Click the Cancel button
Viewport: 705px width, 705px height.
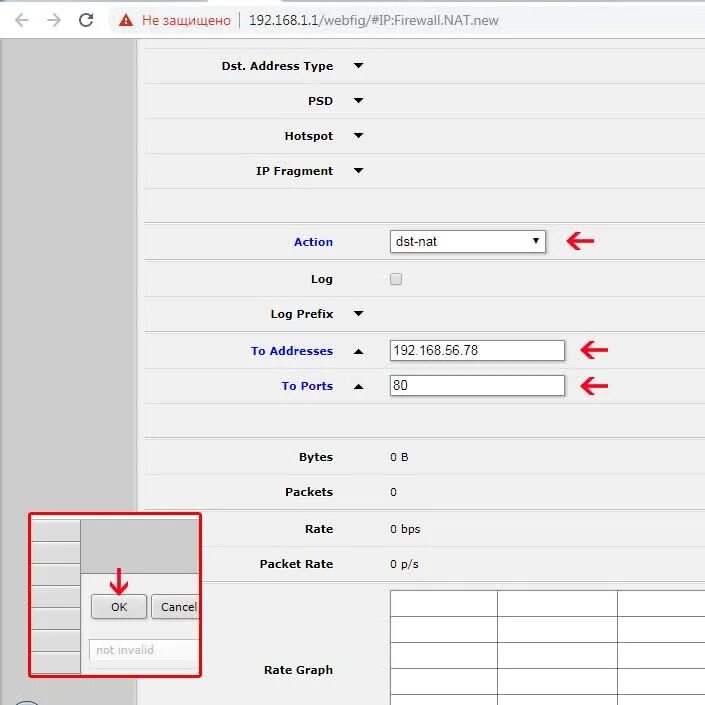coord(175,607)
